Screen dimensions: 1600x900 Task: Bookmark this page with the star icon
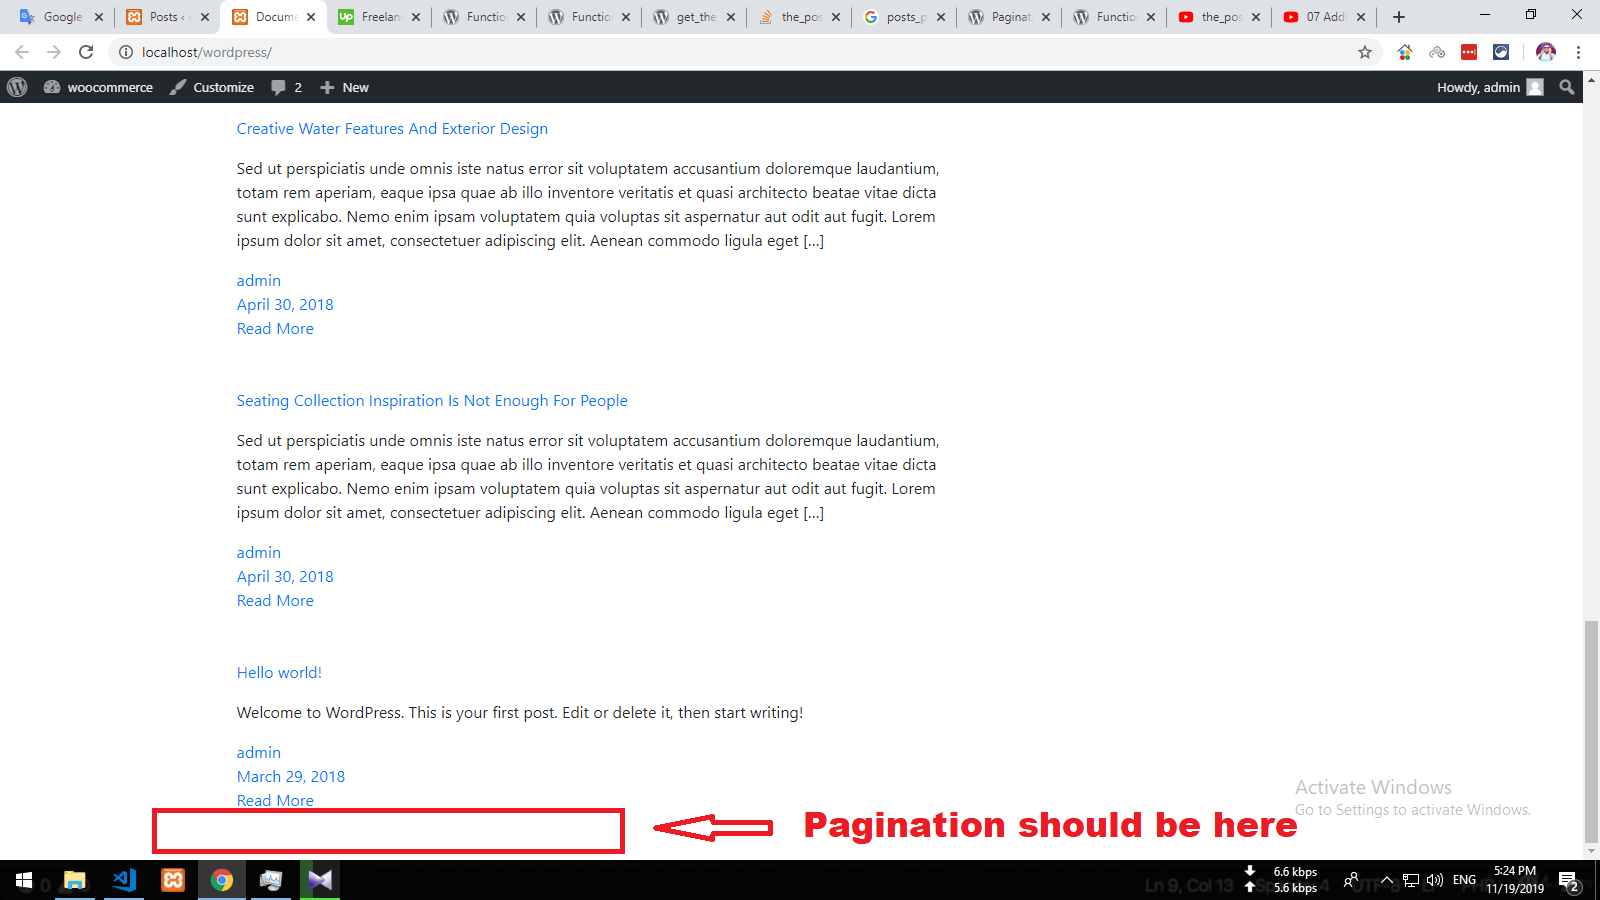point(1364,52)
